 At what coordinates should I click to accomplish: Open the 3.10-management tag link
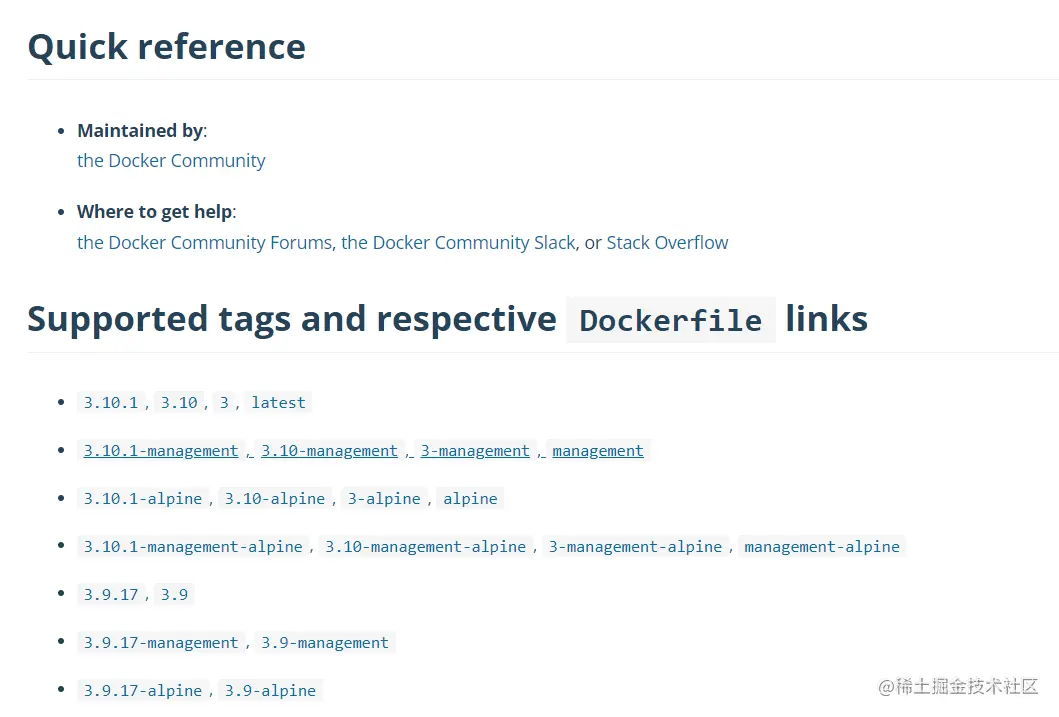point(329,451)
